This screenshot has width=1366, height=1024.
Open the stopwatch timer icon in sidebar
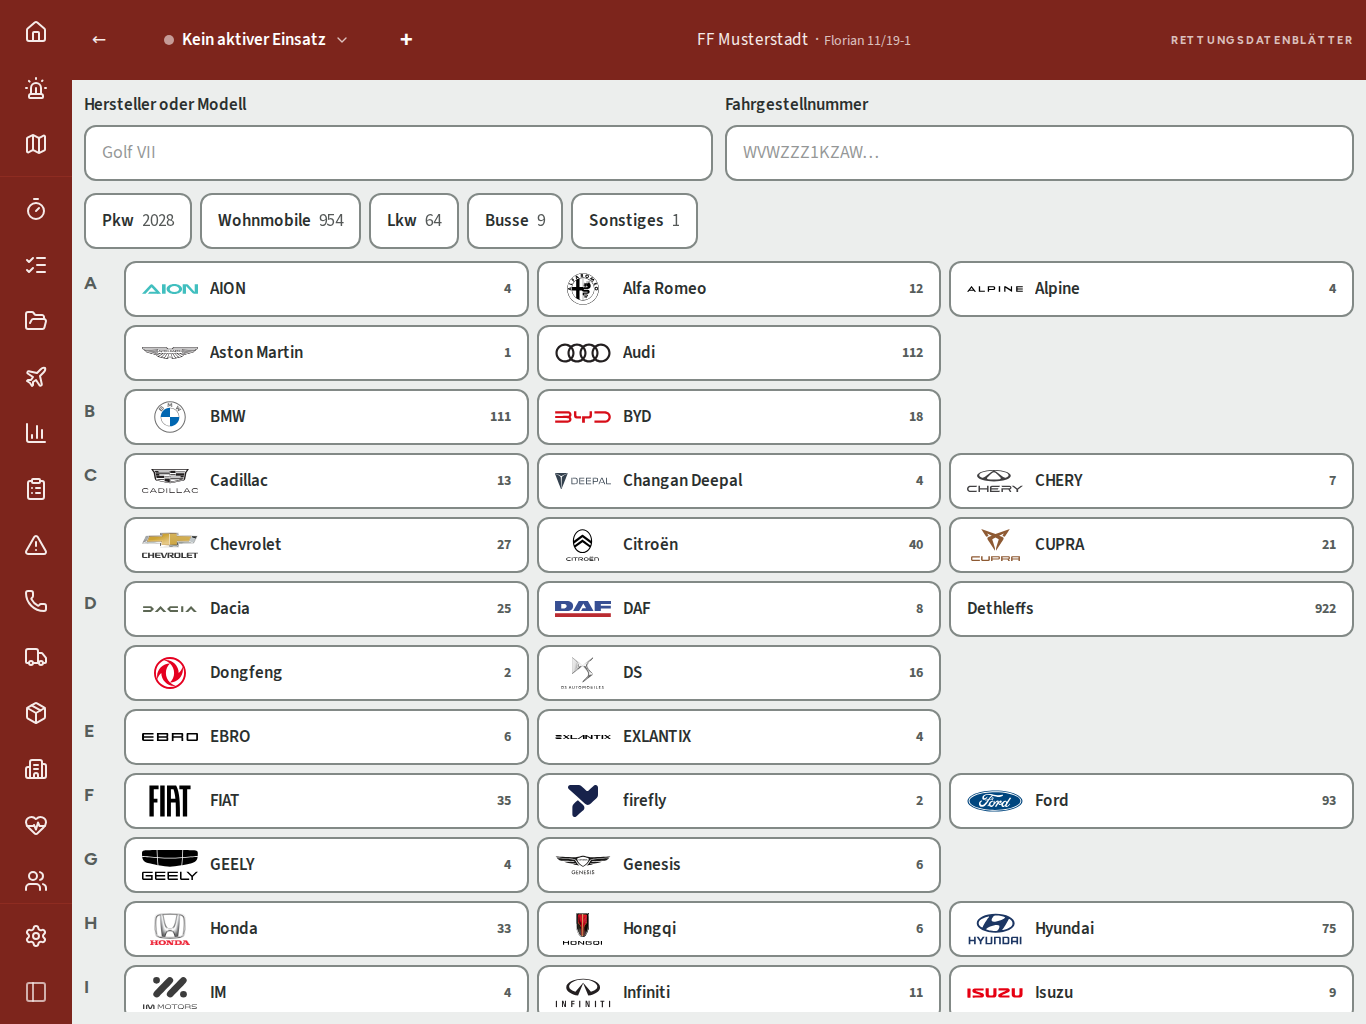[x=36, y=209]
